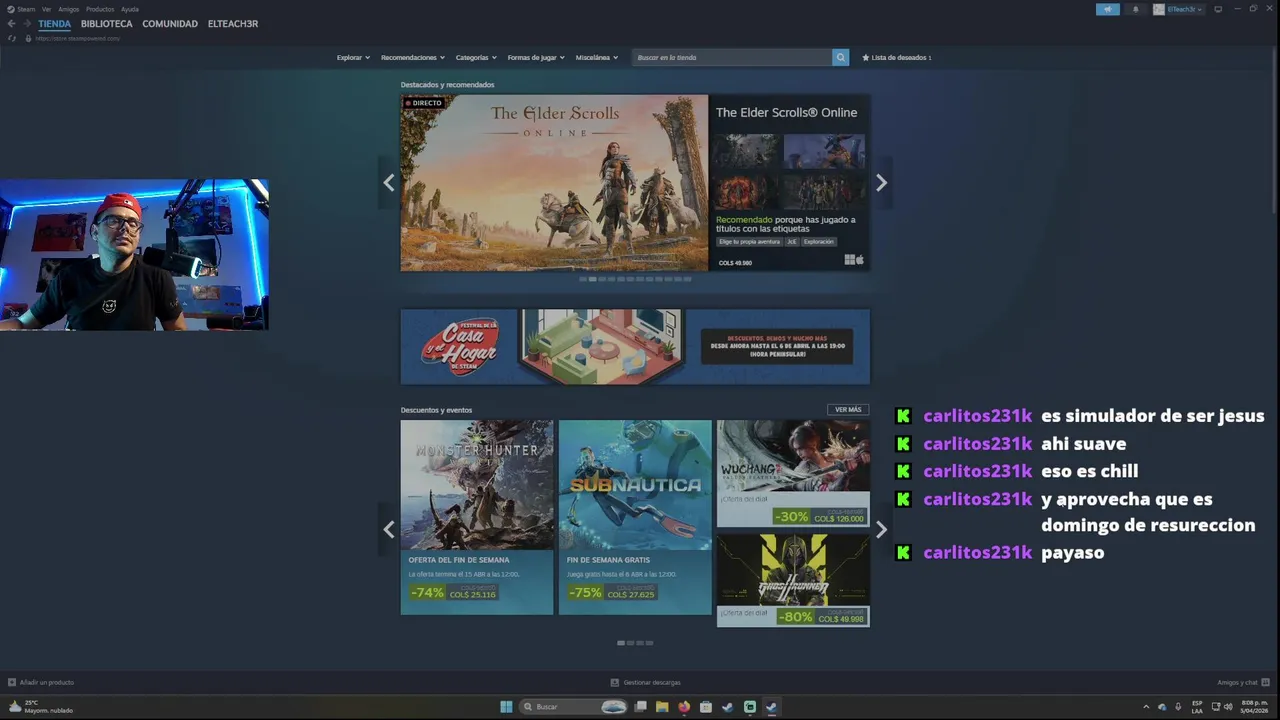Click the Steam logo in menu bar
The height and width of the screenshot is (720, 1280).
point(12,9)
